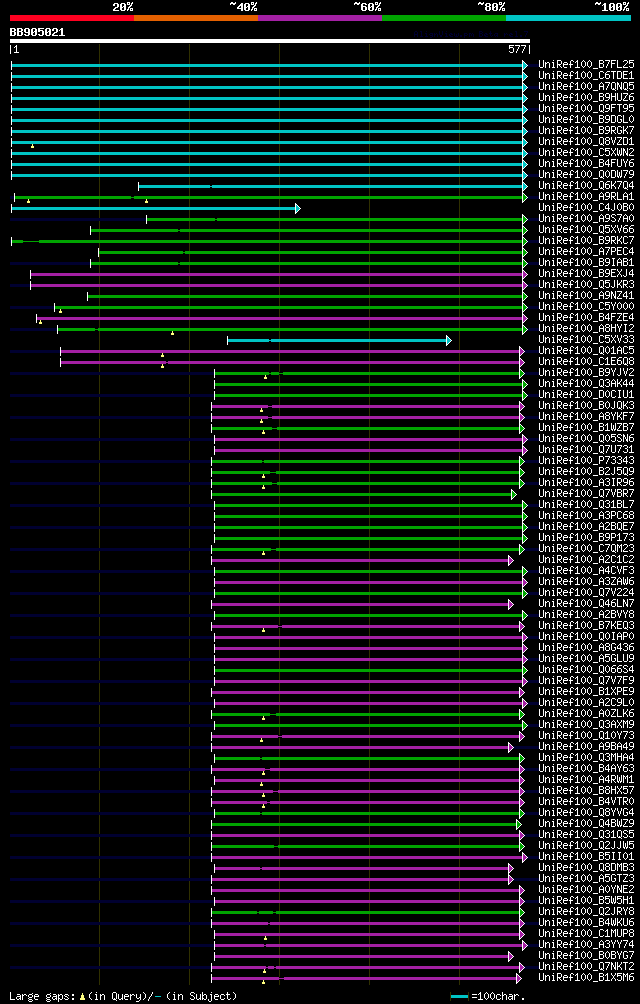Click the purple alignment bar of UniRef100_B9EXJ4
Image resolution: width=640 pixels, height=1004 pixels.
click(x=279, y=274)
